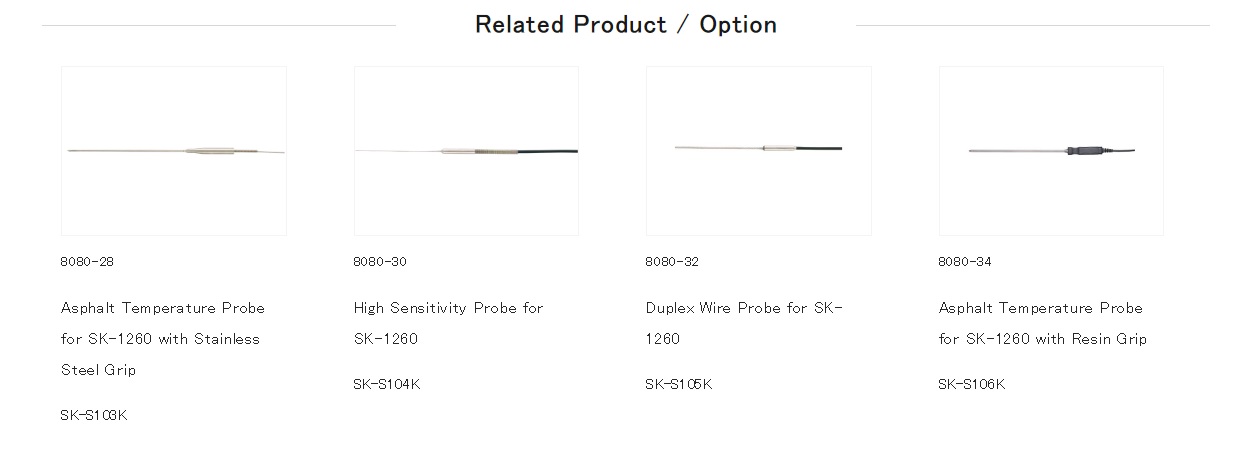Click the divider line right of heading

pos(1033,25)
